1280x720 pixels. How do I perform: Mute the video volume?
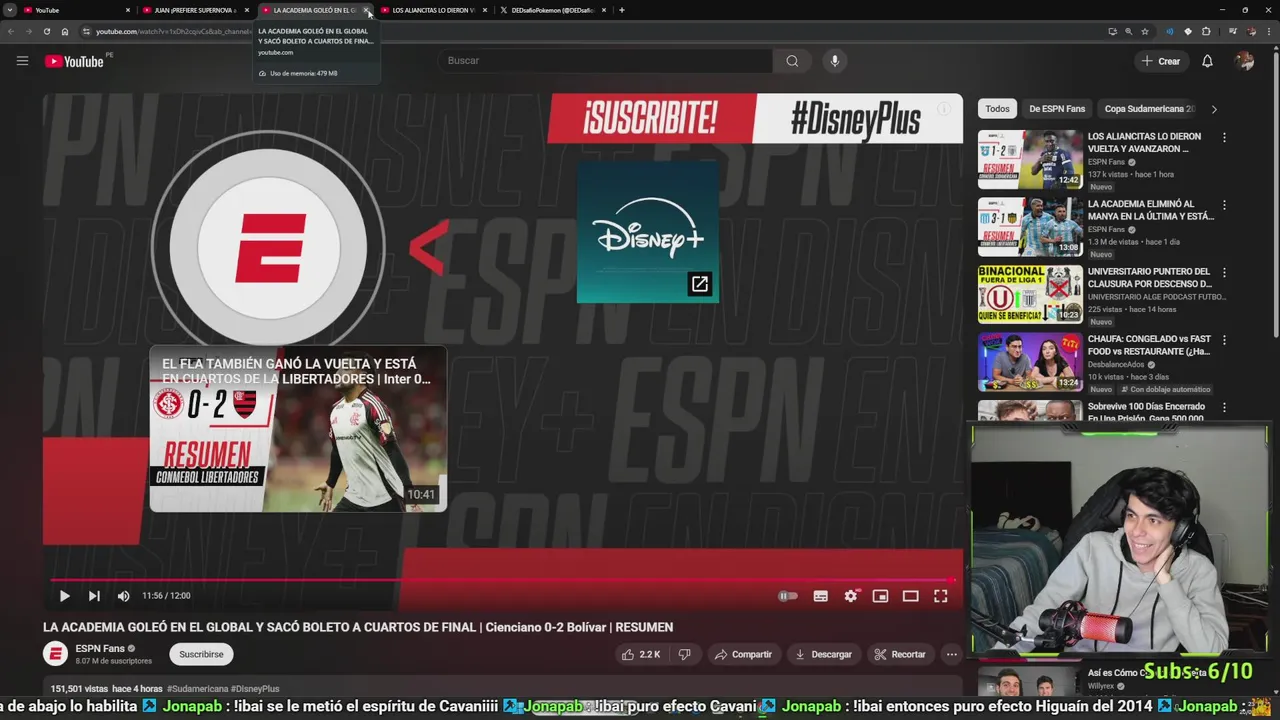(123, 596)
